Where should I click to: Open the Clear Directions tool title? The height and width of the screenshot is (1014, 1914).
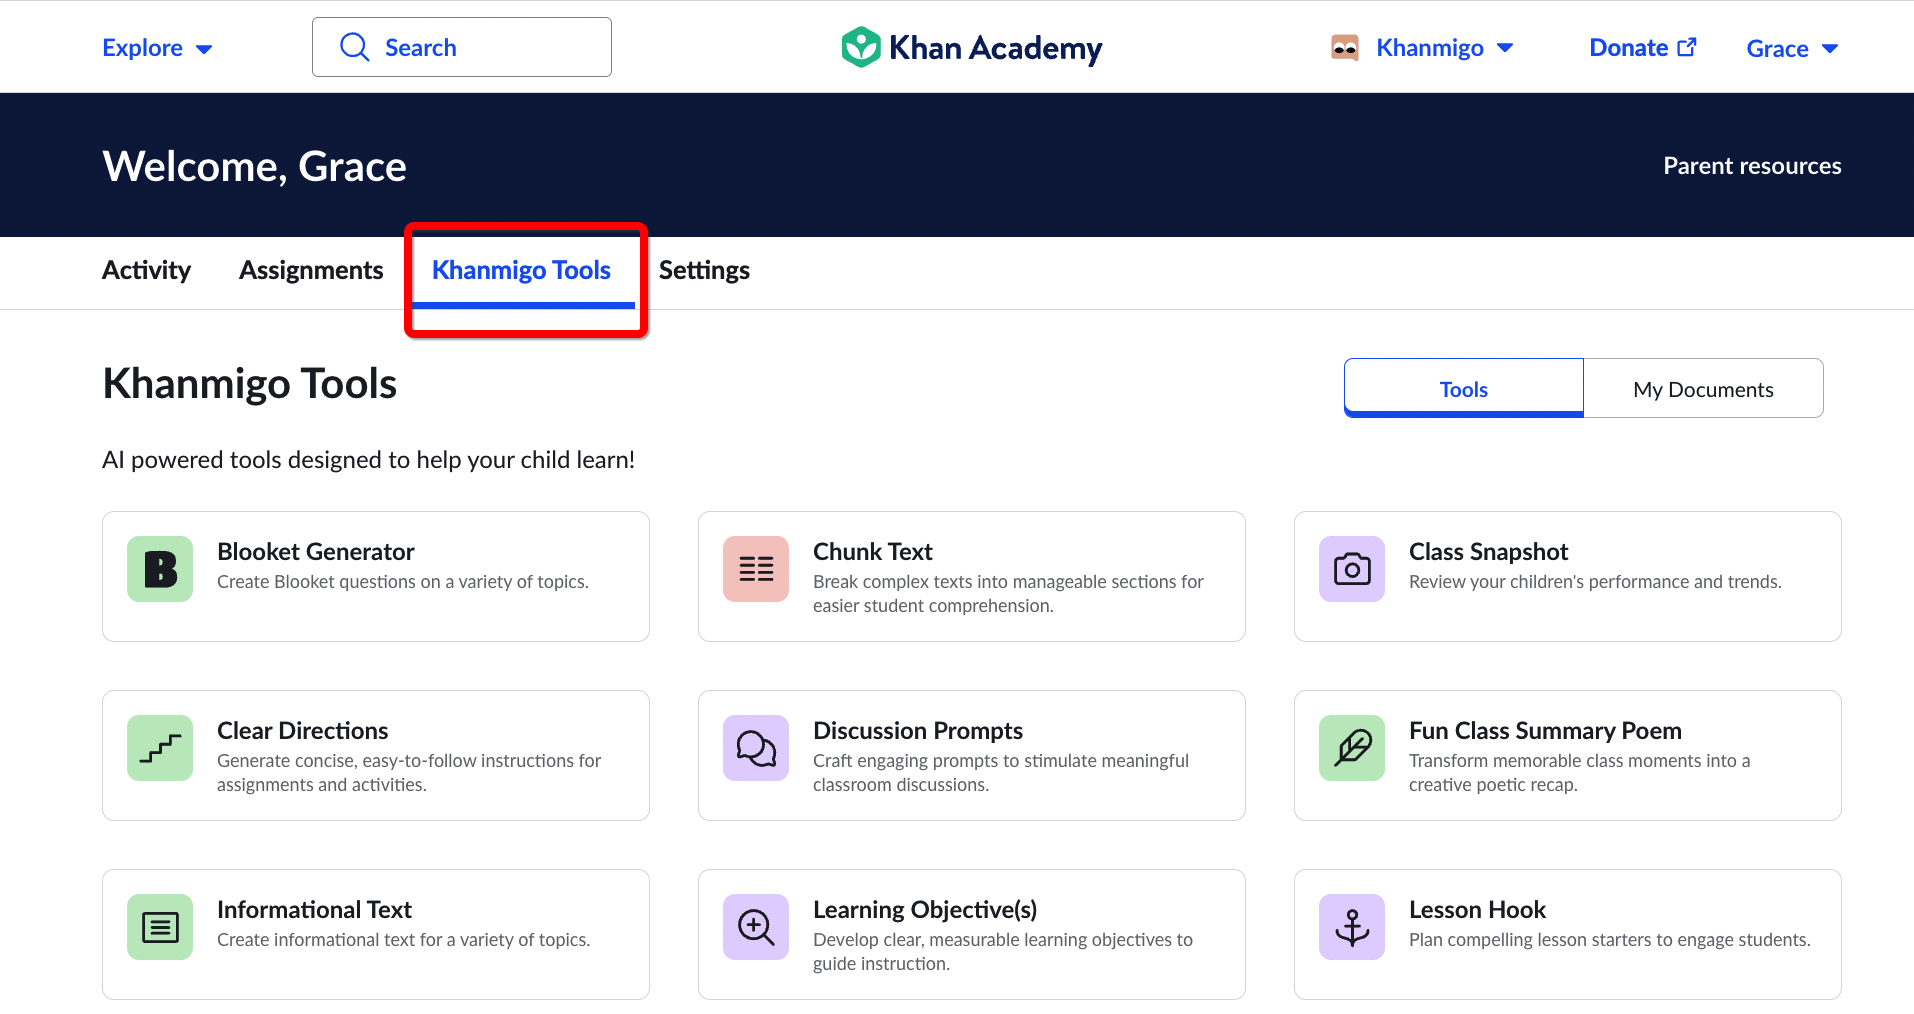tap(302, 730)
